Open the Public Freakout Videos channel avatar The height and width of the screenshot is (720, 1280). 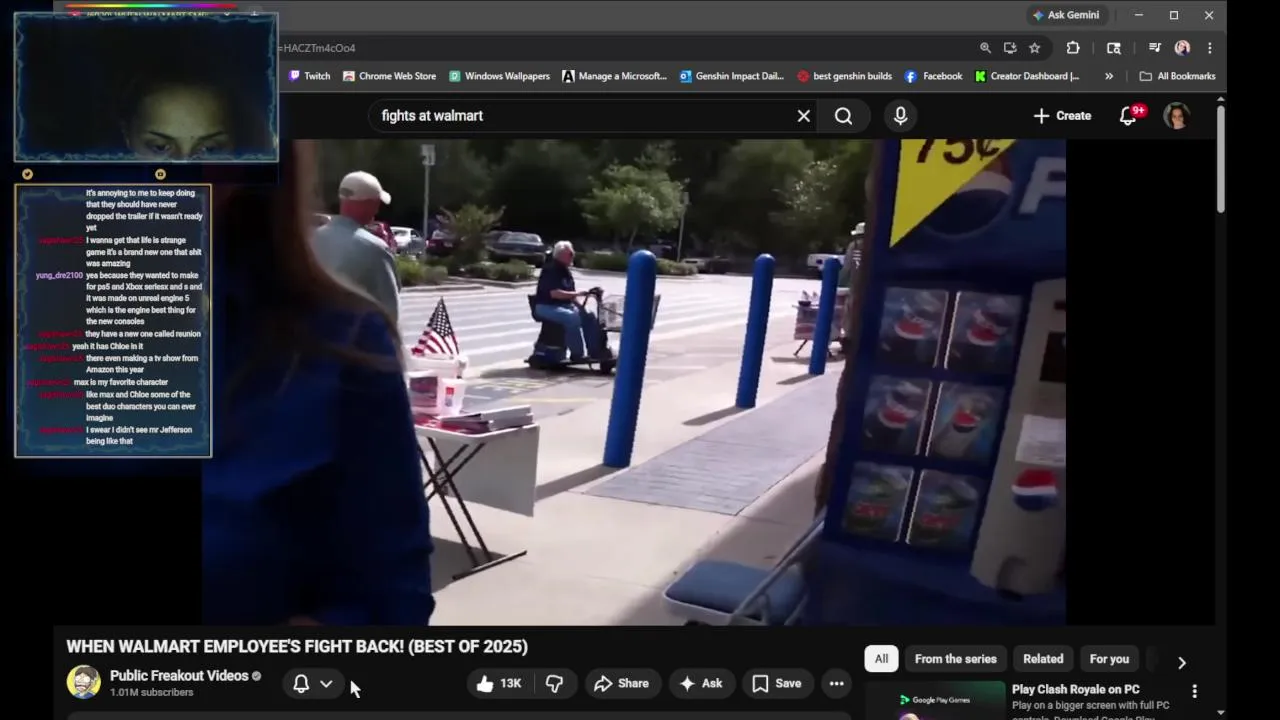[83, 682]
